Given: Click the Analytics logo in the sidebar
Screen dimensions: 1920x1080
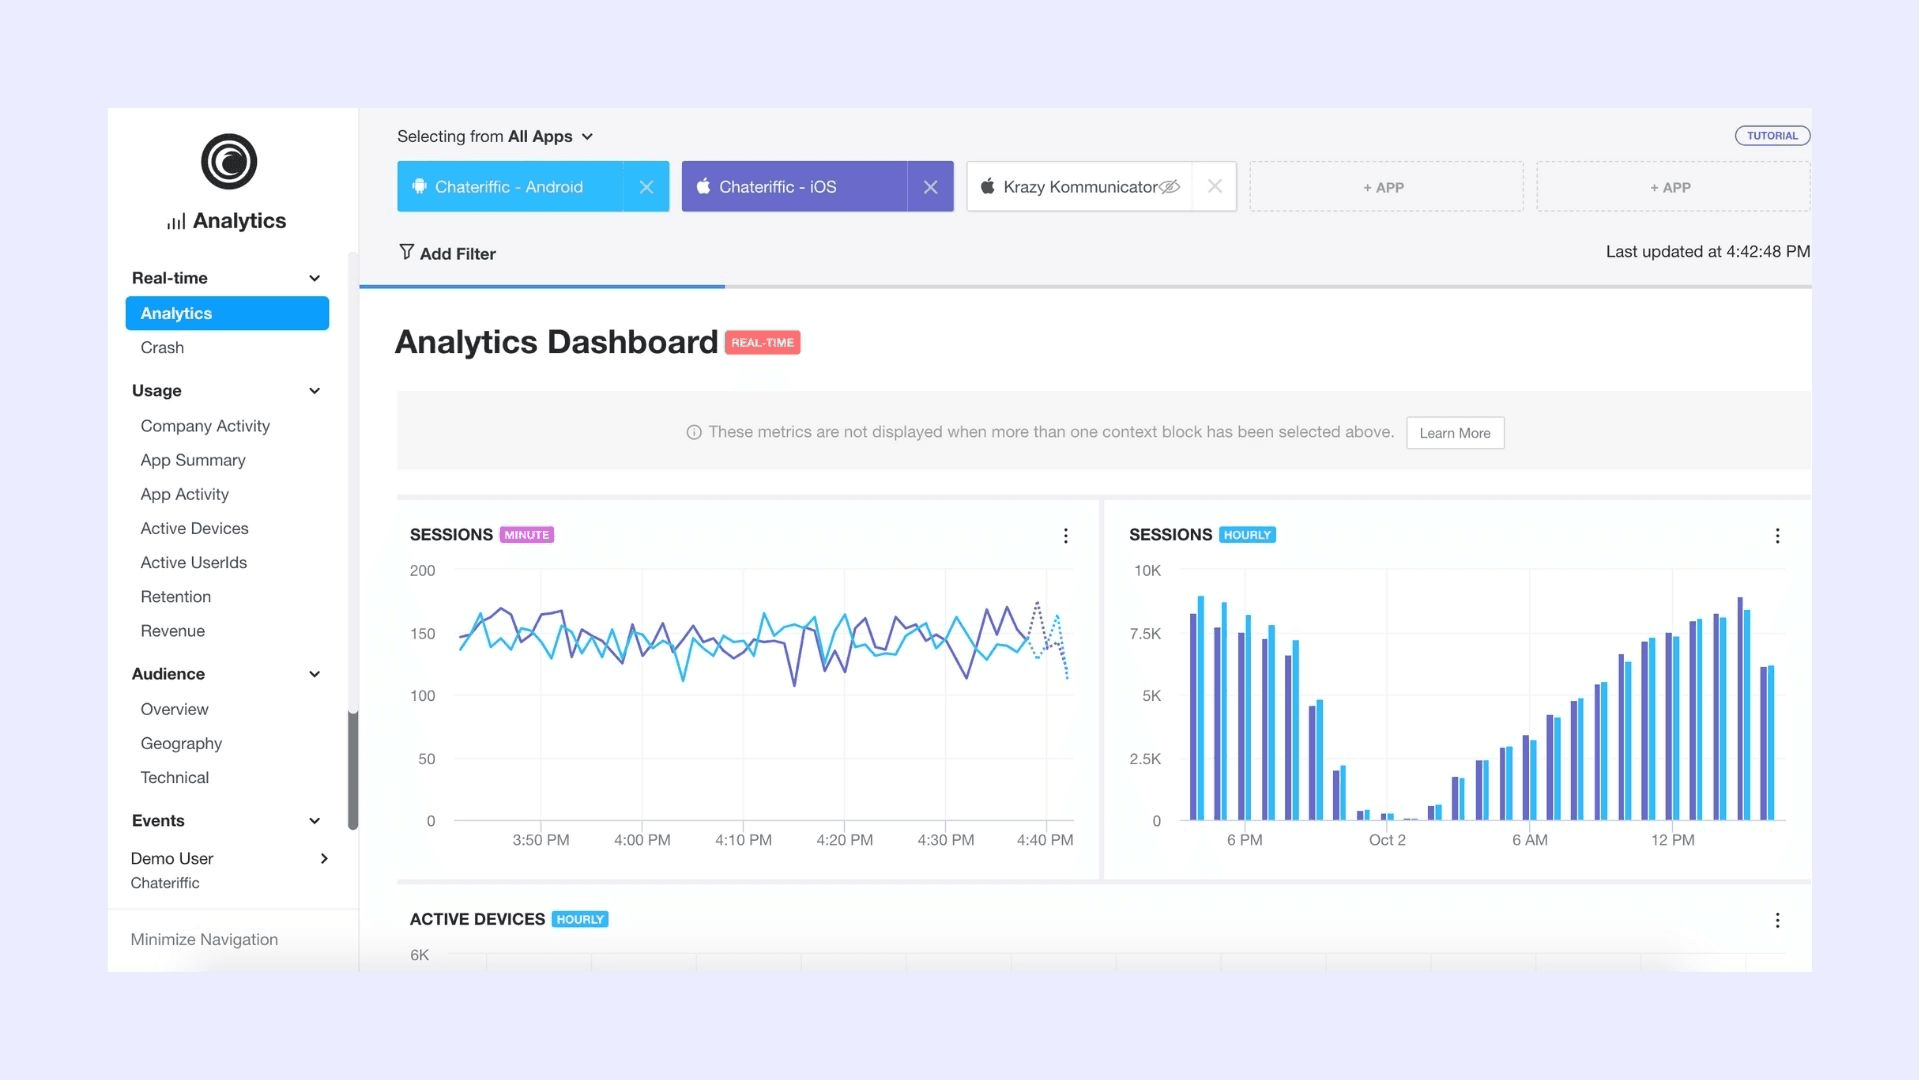Looking at the screenshot, I should pyautogui.click(x=229, y=161).
